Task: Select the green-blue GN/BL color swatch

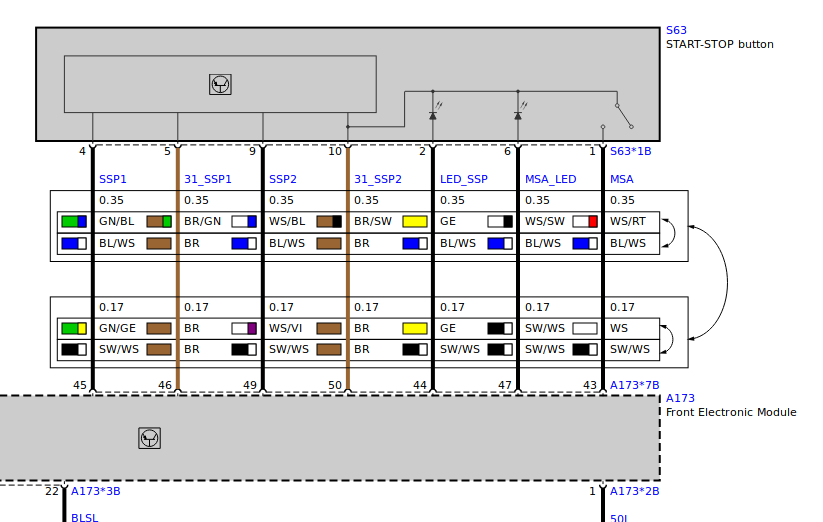Action: (74, 222)
